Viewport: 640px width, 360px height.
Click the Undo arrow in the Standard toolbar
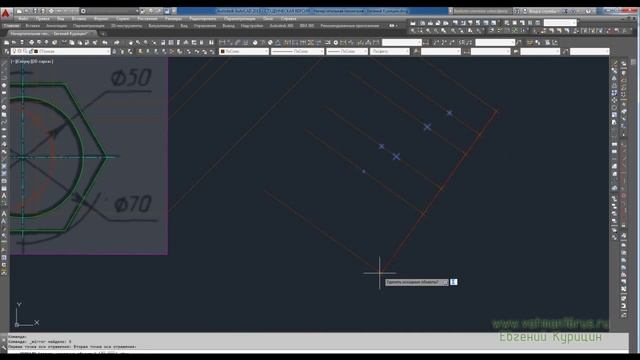tap(105, 42)
